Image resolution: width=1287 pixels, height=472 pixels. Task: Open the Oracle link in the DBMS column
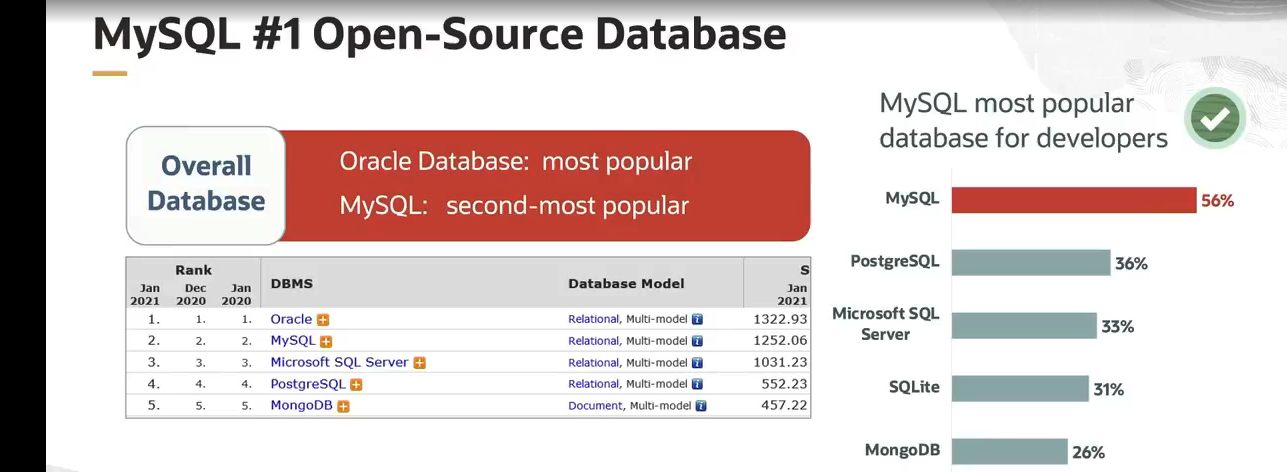[x=291, y=320]
